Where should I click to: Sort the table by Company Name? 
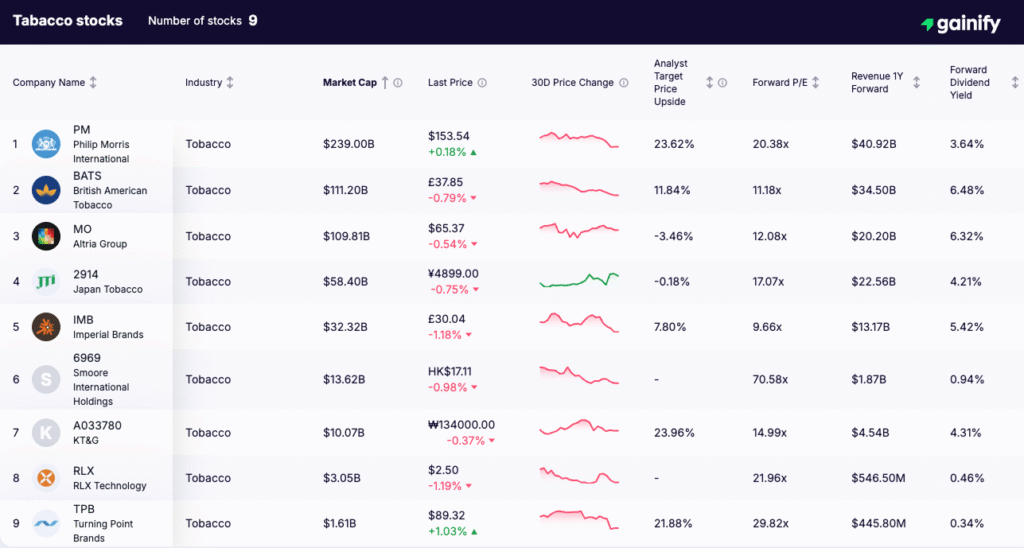pos(93,83)
